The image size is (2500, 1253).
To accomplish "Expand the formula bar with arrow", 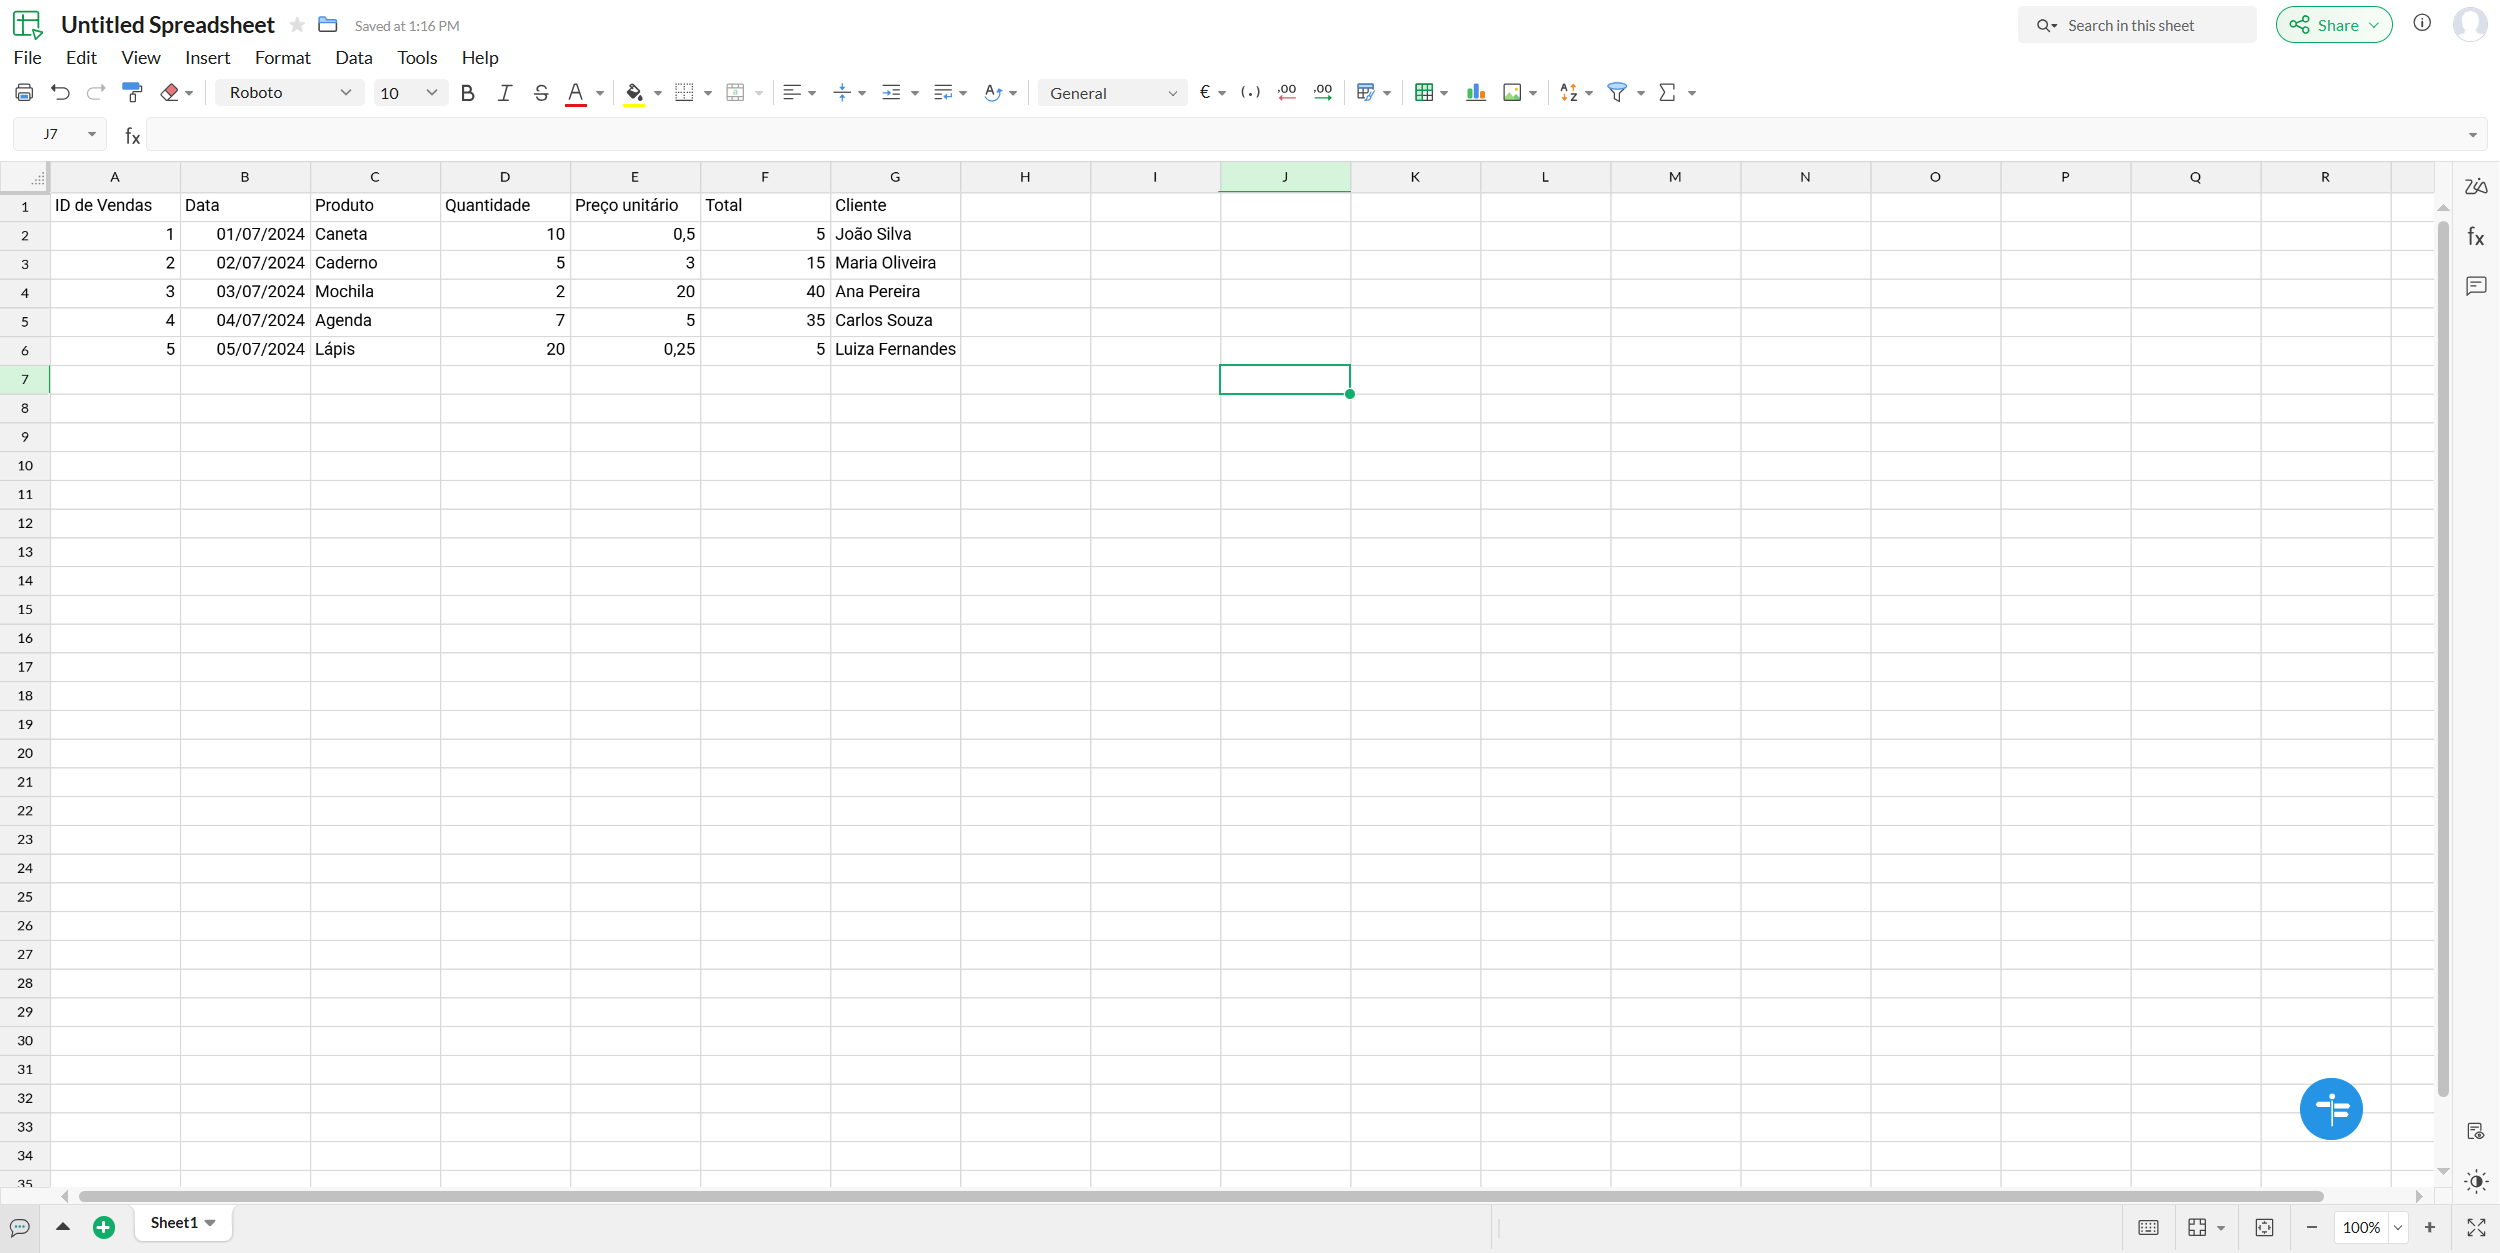I will tap(2473, 135).
